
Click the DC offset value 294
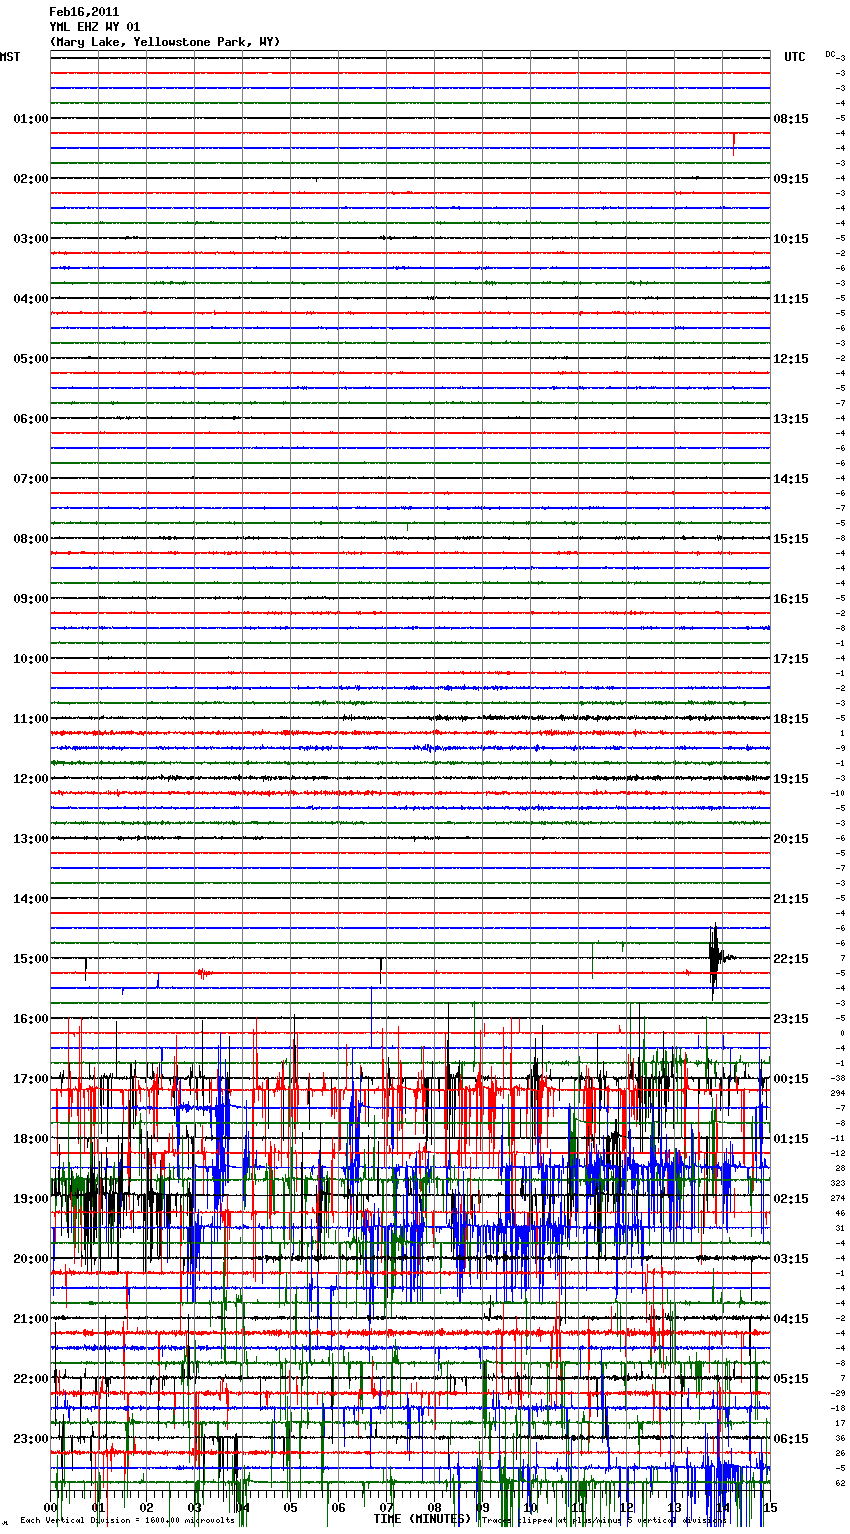(839, 1093)
